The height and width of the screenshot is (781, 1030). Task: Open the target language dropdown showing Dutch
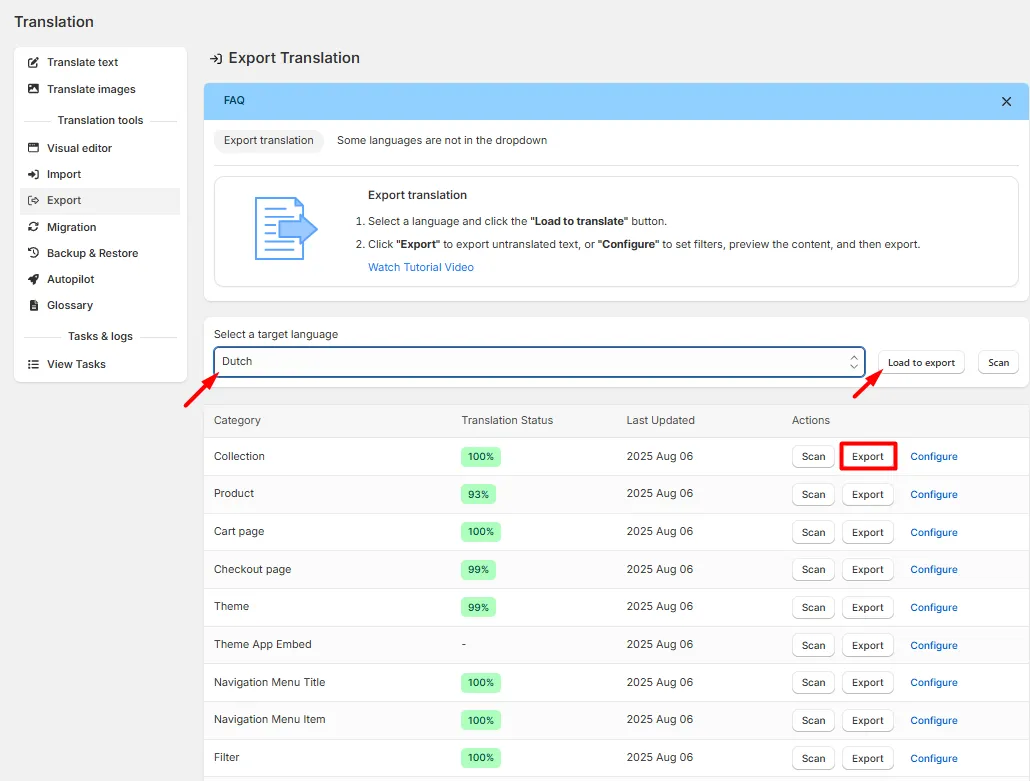click(539, 362)
